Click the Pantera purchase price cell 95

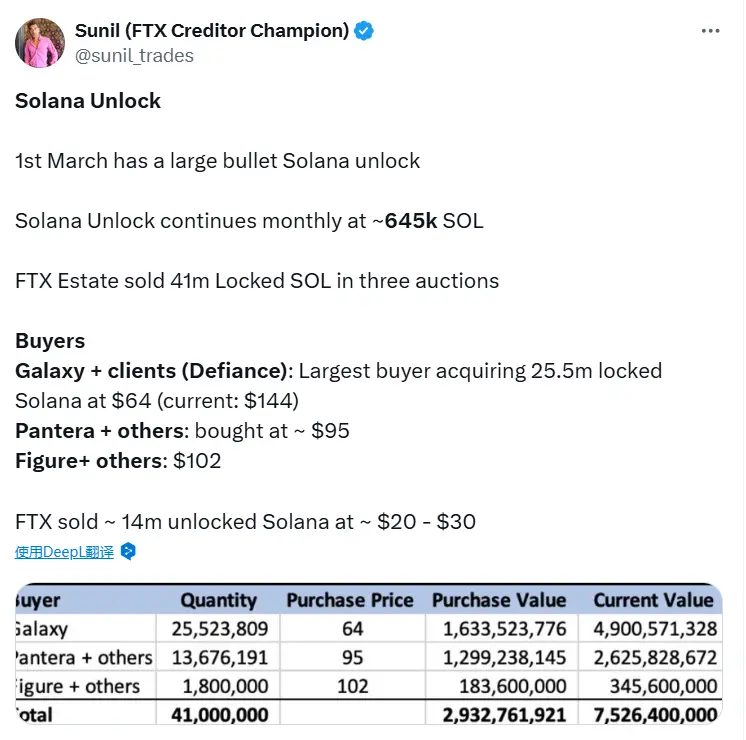coord(351,658)
